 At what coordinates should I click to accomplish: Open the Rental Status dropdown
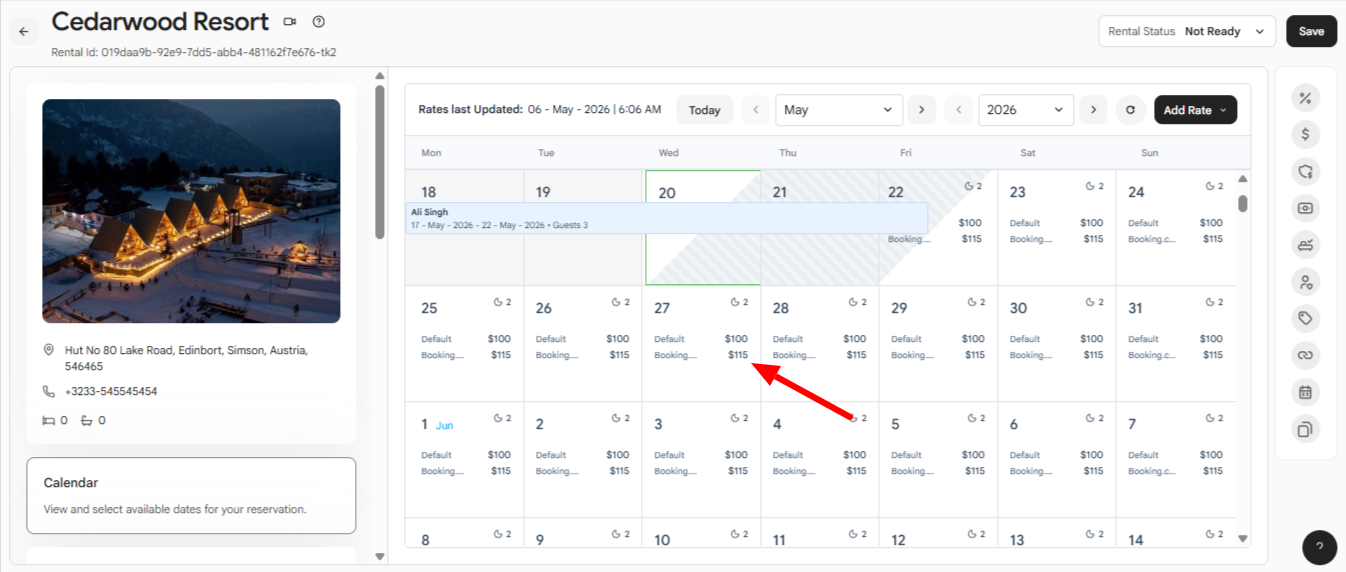(1187, 31)
